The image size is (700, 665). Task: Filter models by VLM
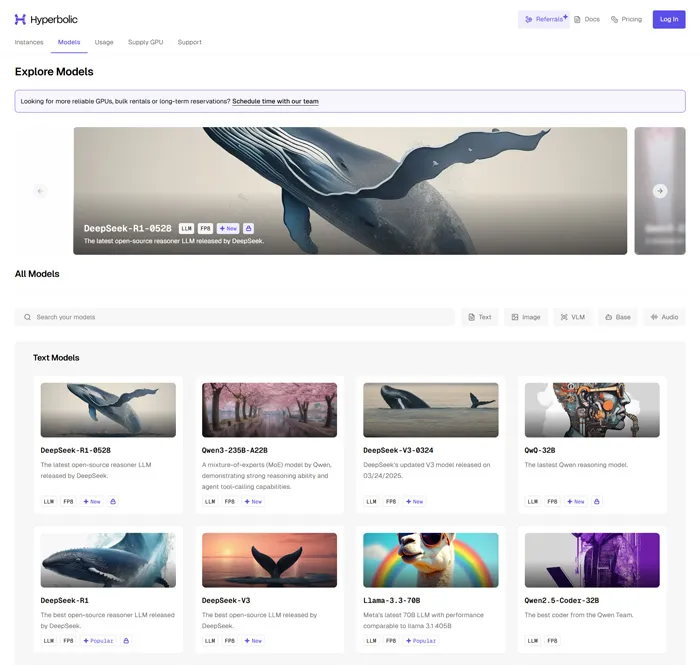573,317
